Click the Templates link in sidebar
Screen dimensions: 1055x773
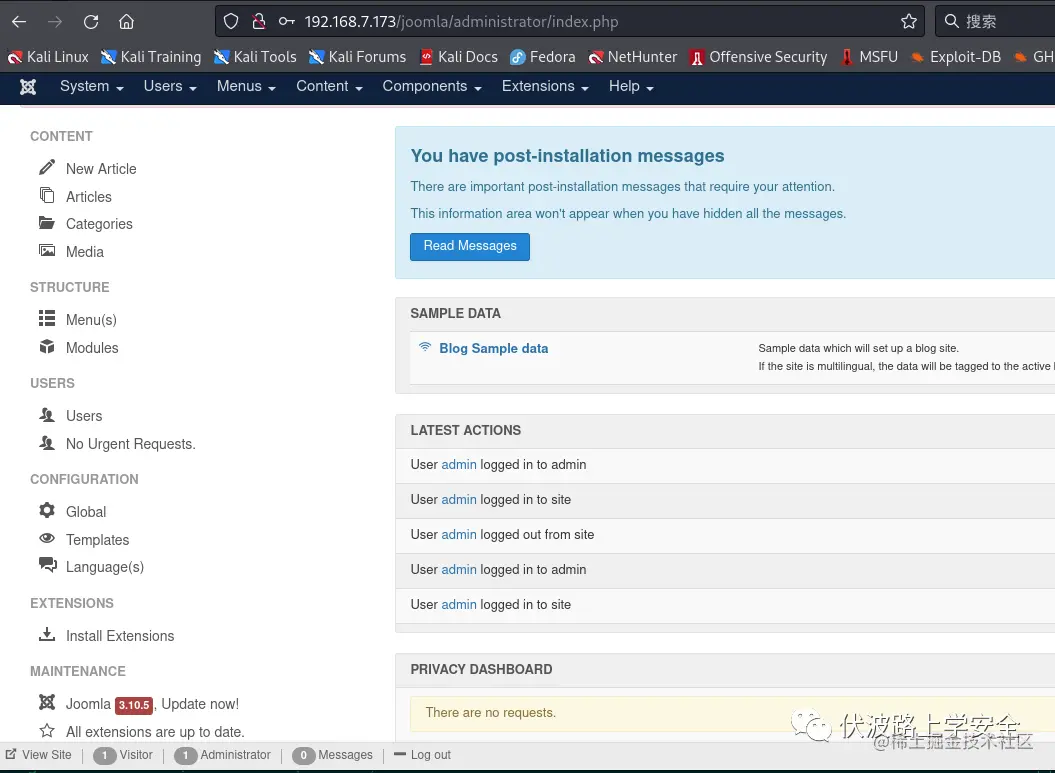98,540
